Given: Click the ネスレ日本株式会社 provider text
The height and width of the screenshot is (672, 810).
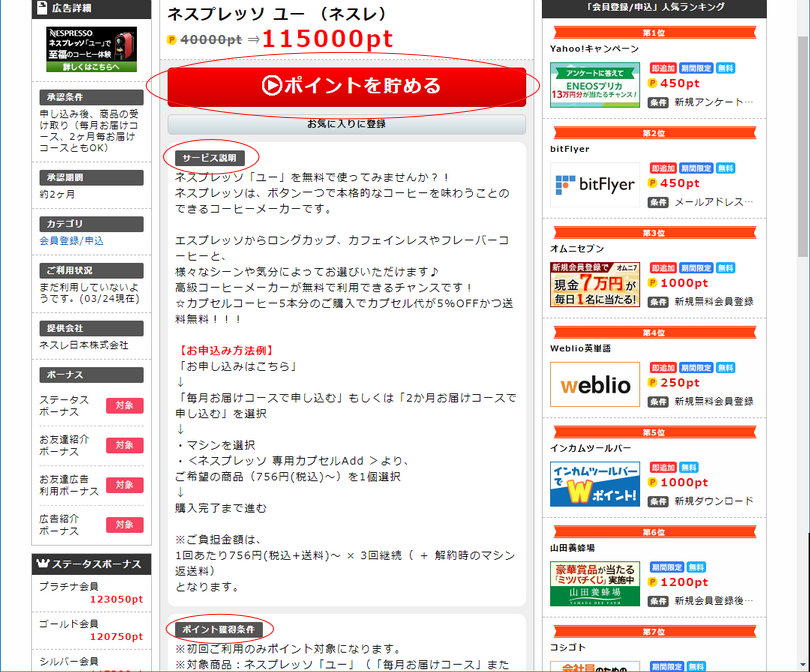Looking at the screenshot, I should (84, 345).
